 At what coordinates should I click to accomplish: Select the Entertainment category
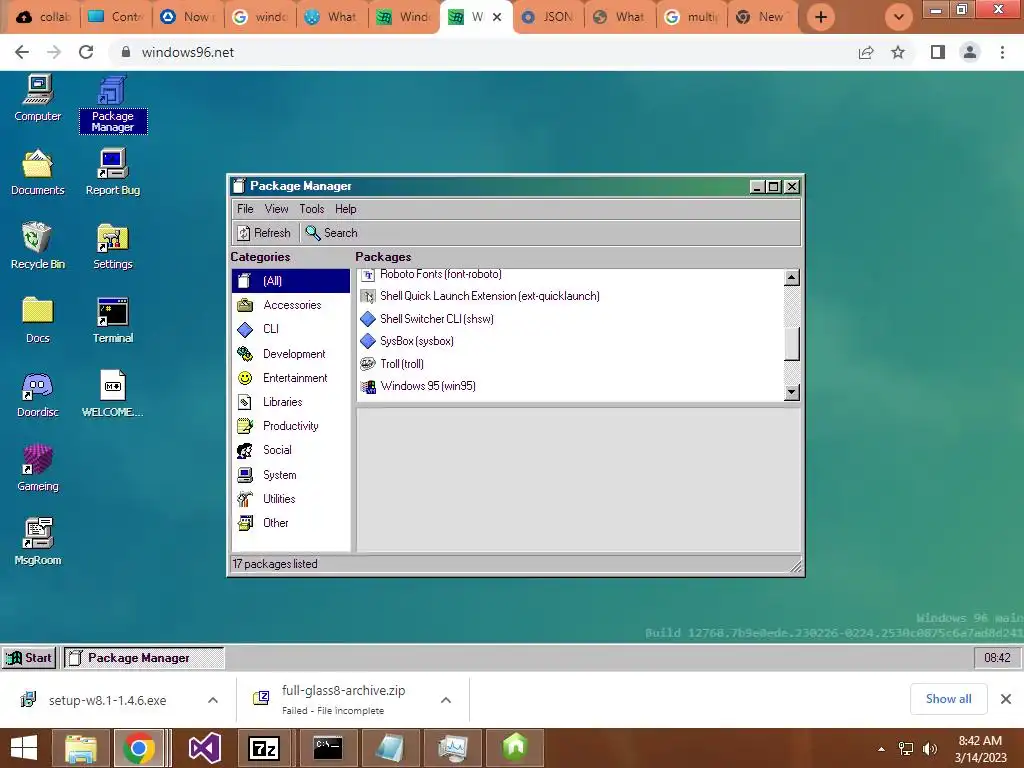(x=291, y=378)
